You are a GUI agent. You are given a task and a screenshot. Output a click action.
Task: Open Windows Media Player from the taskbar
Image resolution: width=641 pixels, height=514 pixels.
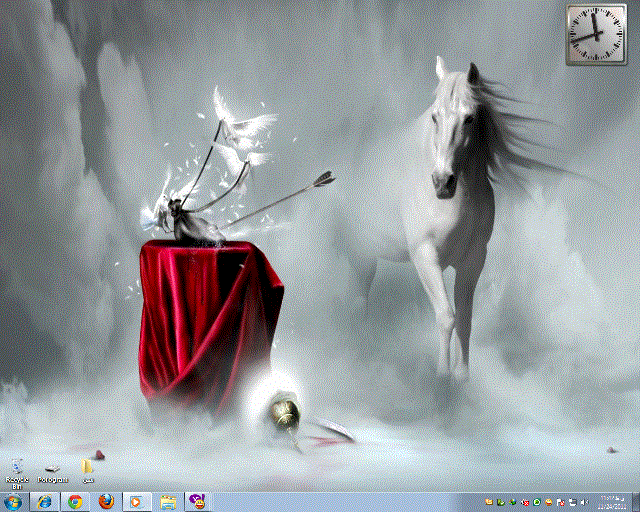click(137, 502)
